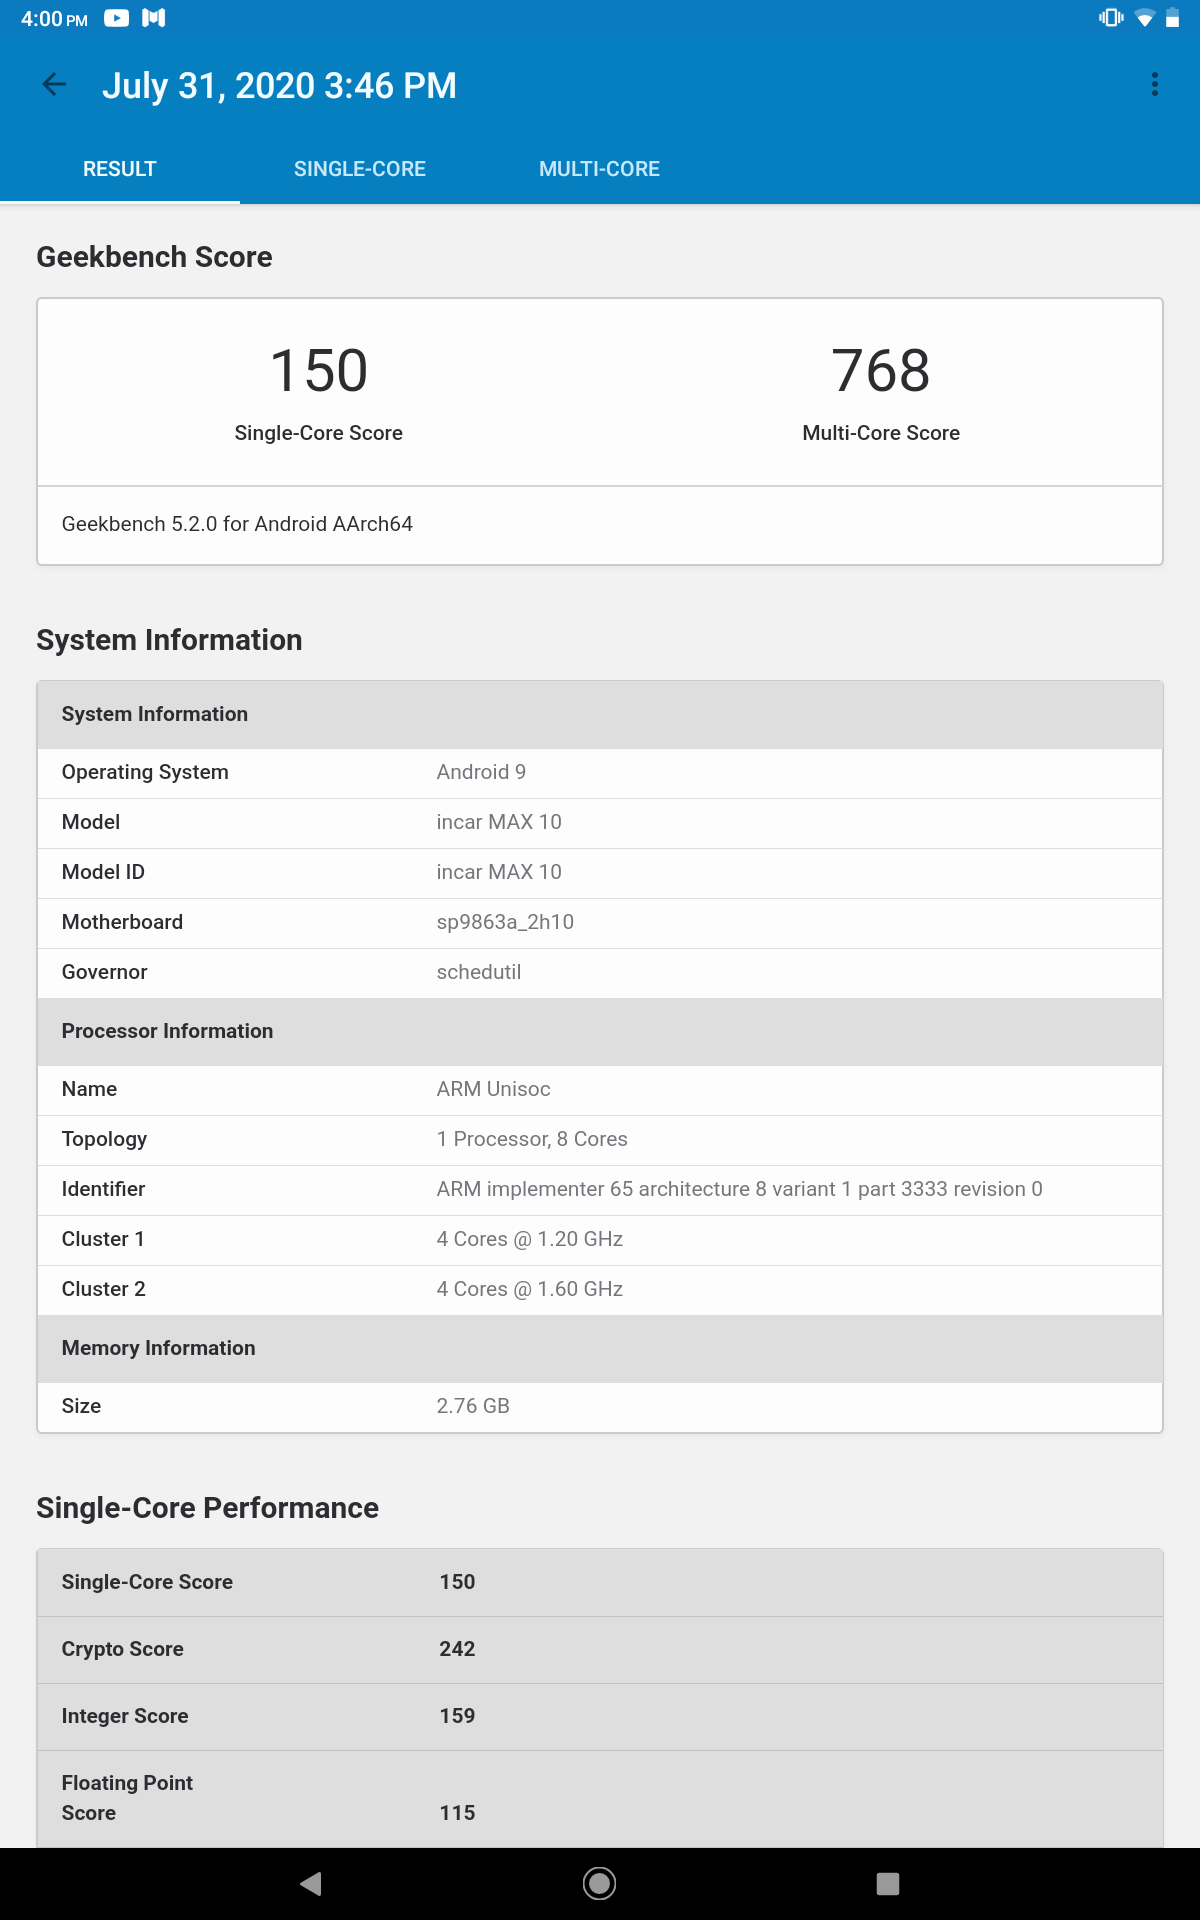This screenshot has height=1920, width=1200.
Task: Tap the Identifier processor row
Action: pyautogui.click(x=600, y=1189)
